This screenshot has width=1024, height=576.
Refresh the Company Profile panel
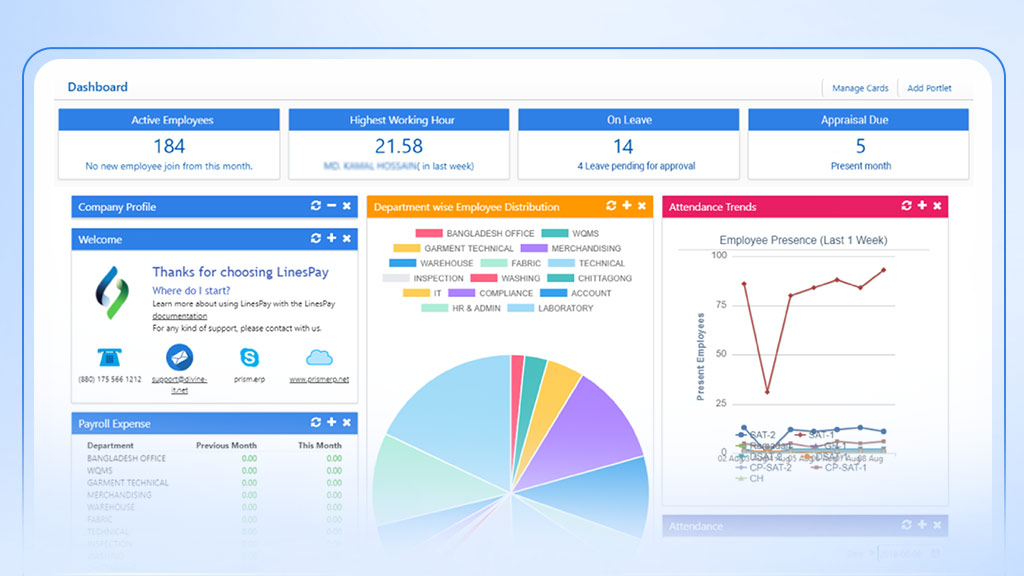click(x=317, y=206)
